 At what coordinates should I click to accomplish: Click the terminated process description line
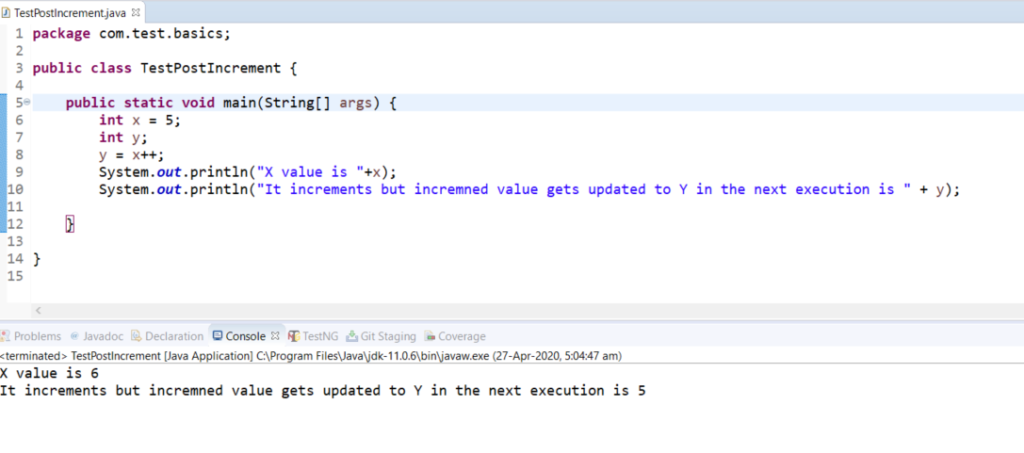[x=250, y=355]
